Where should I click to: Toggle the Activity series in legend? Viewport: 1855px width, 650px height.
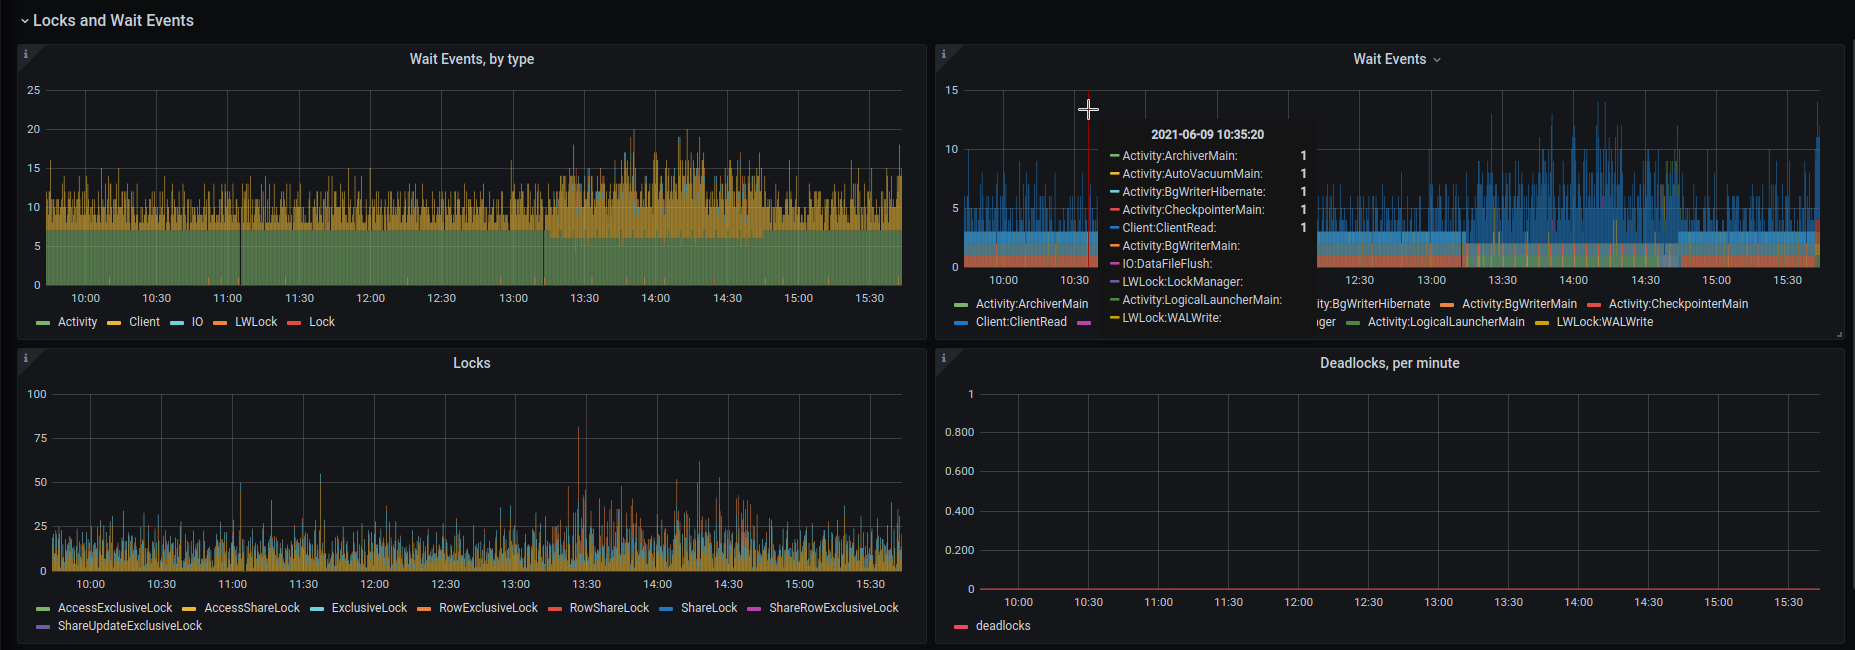pyautogui.click(x=77, y=322)
